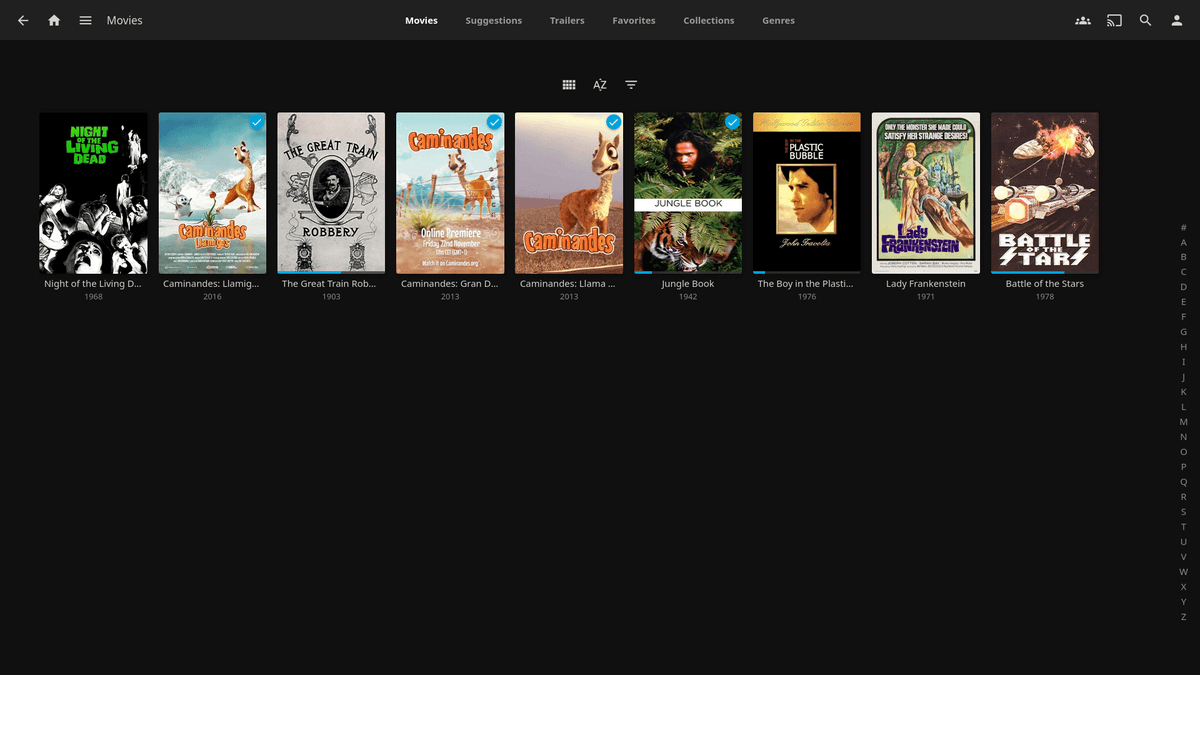Click the 'Caminandes: Gran D...' title link
Image resolution: width=1200 pixels, height=750 pixels.
[x=450, y=284]
